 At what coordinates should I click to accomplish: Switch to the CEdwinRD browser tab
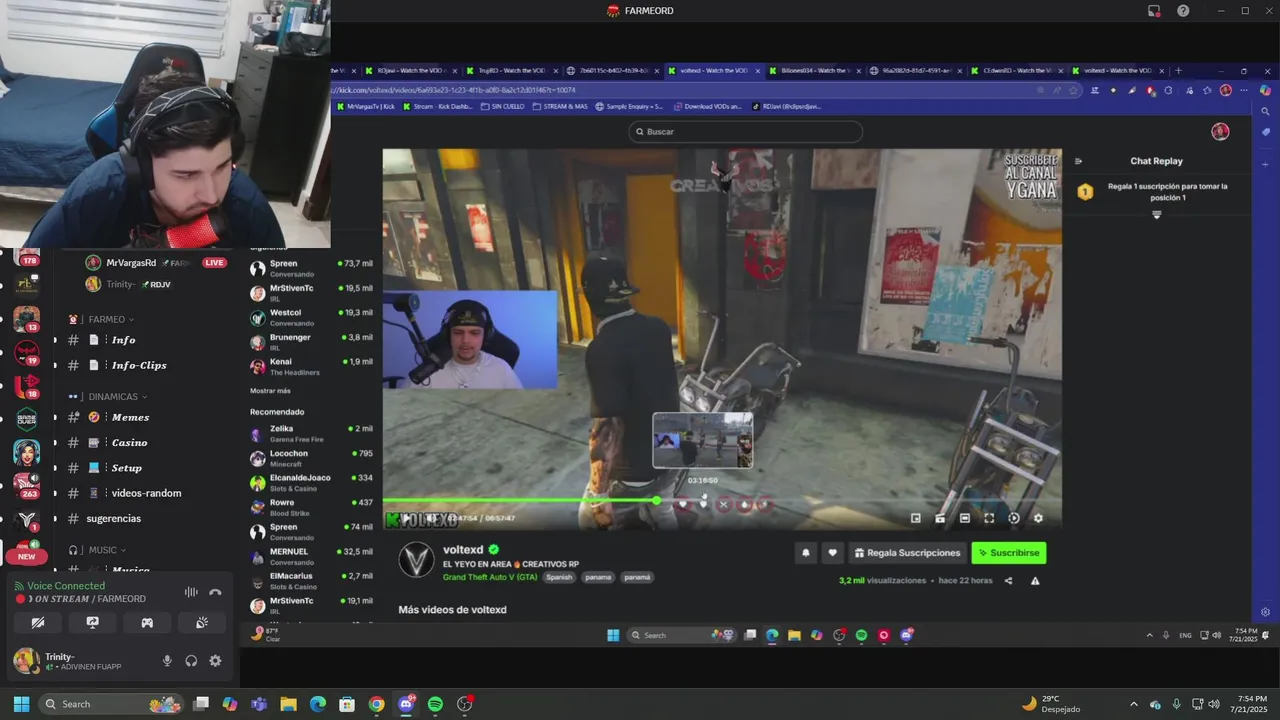[x=1016, y=71]
